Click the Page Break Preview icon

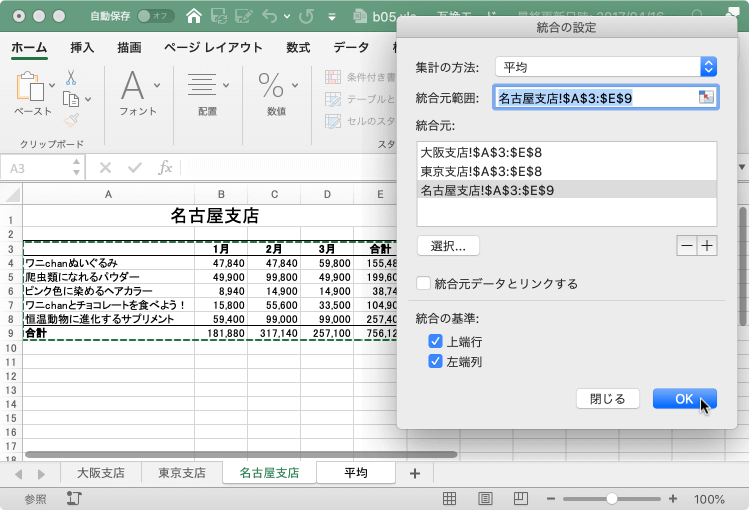521,499
